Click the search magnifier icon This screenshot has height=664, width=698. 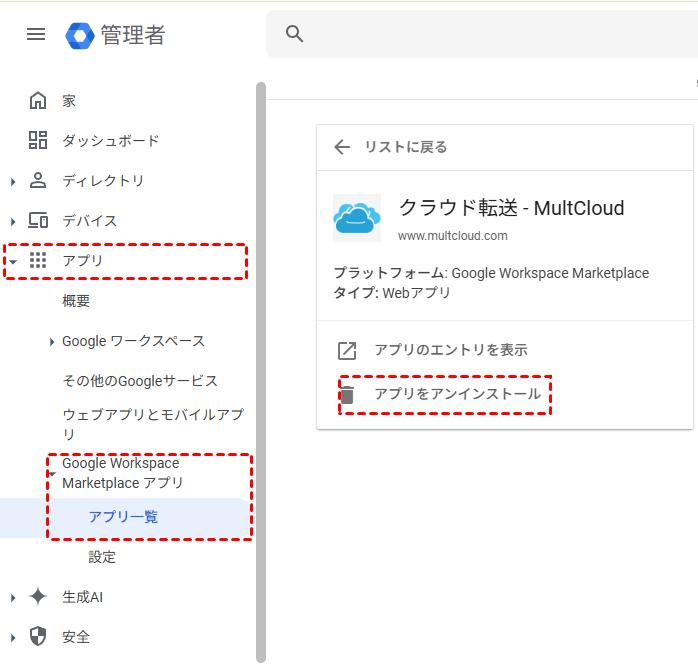[294, 33]
